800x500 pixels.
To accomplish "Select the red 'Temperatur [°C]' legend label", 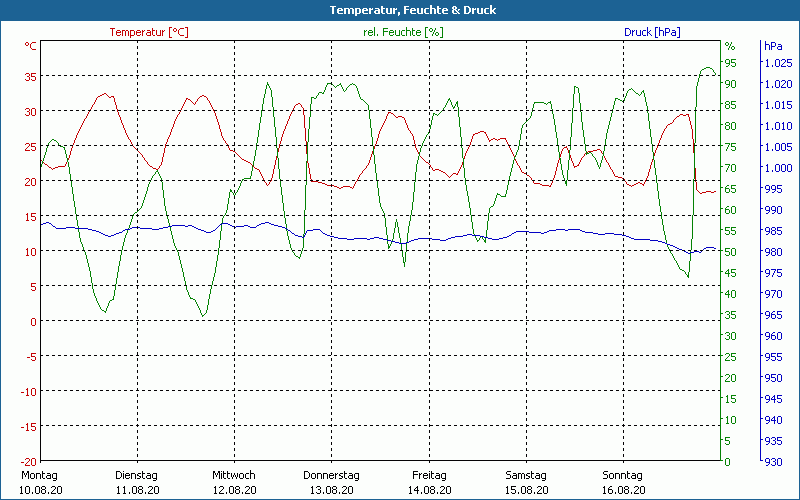I will (x=149, y=32).
